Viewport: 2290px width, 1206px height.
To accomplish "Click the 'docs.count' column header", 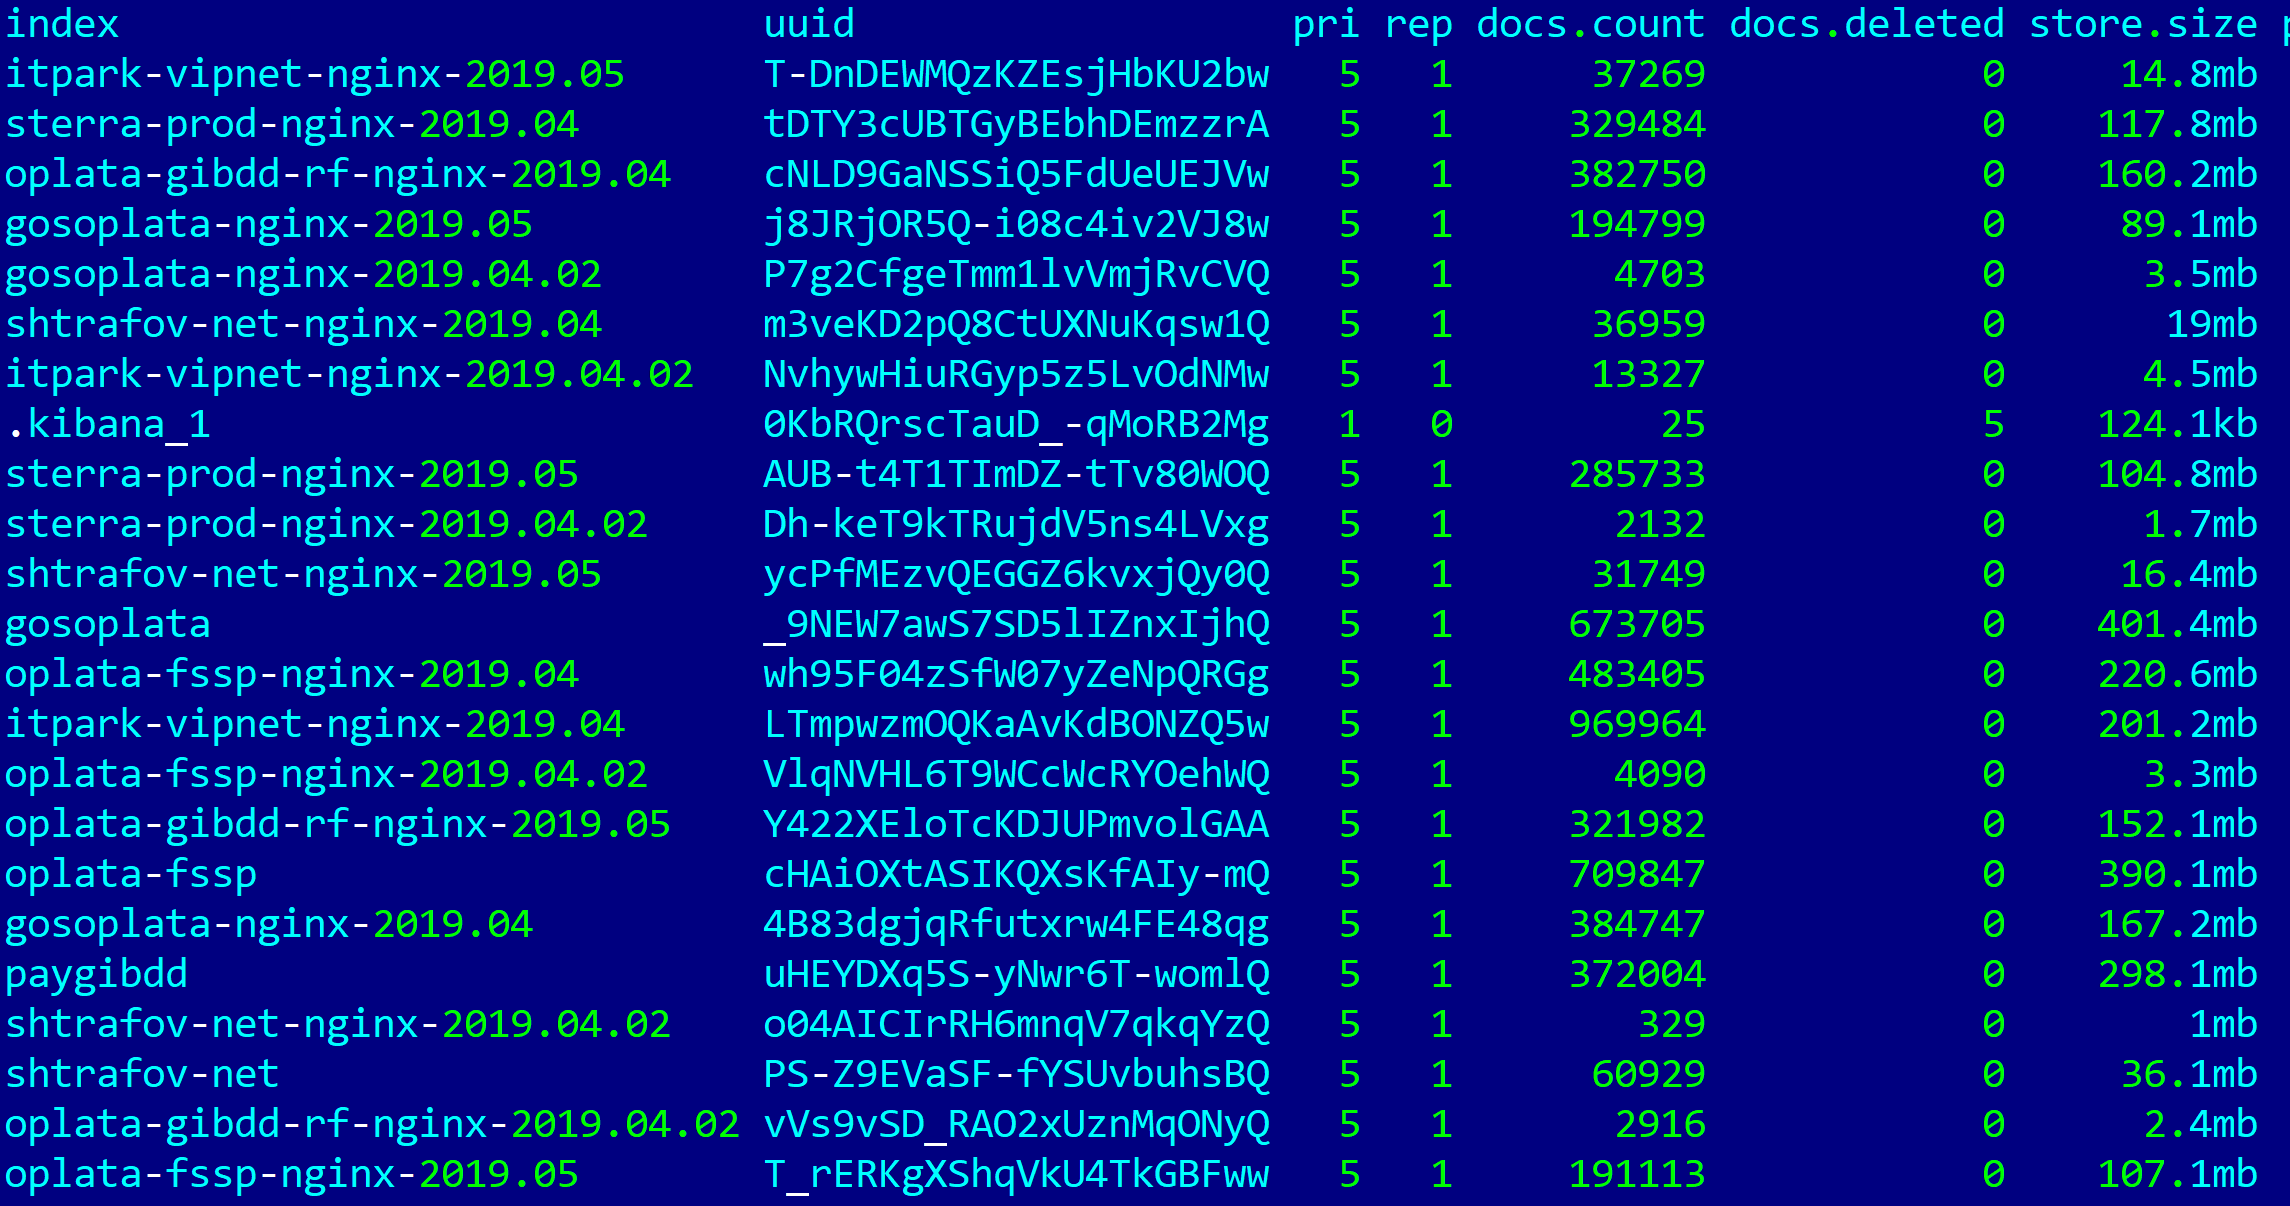I will click(x=1590, y=24).
